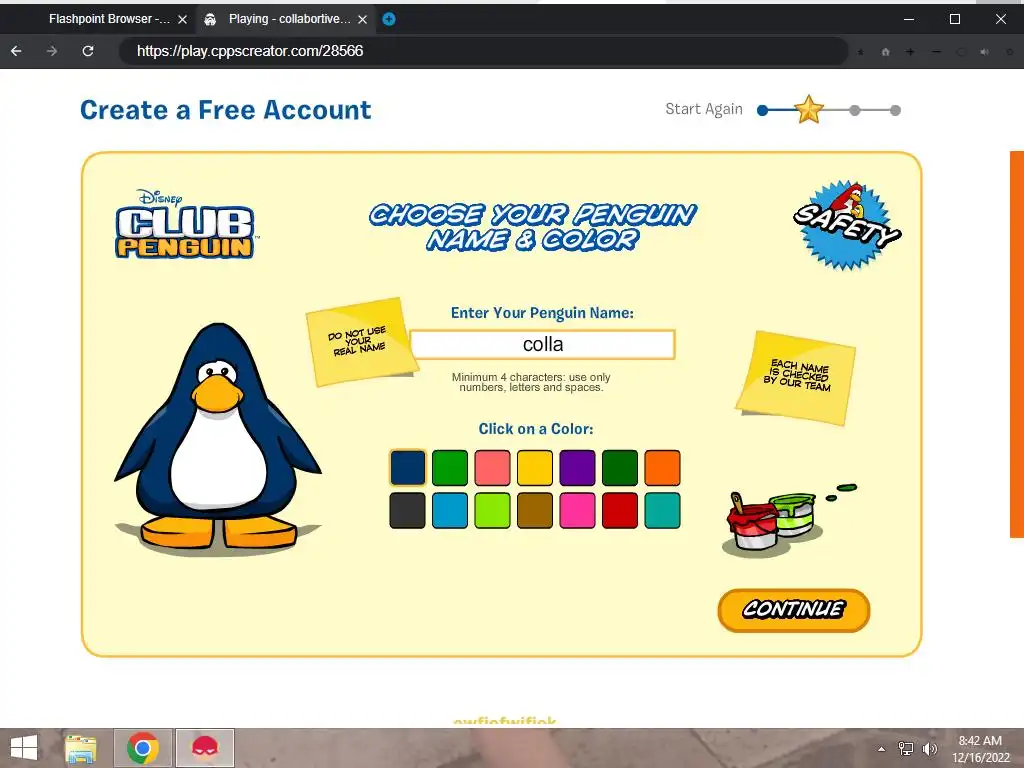Viewport: 1024px width, 768px height.
Task: Click the browser forward arrow
Action: (52, 51)
